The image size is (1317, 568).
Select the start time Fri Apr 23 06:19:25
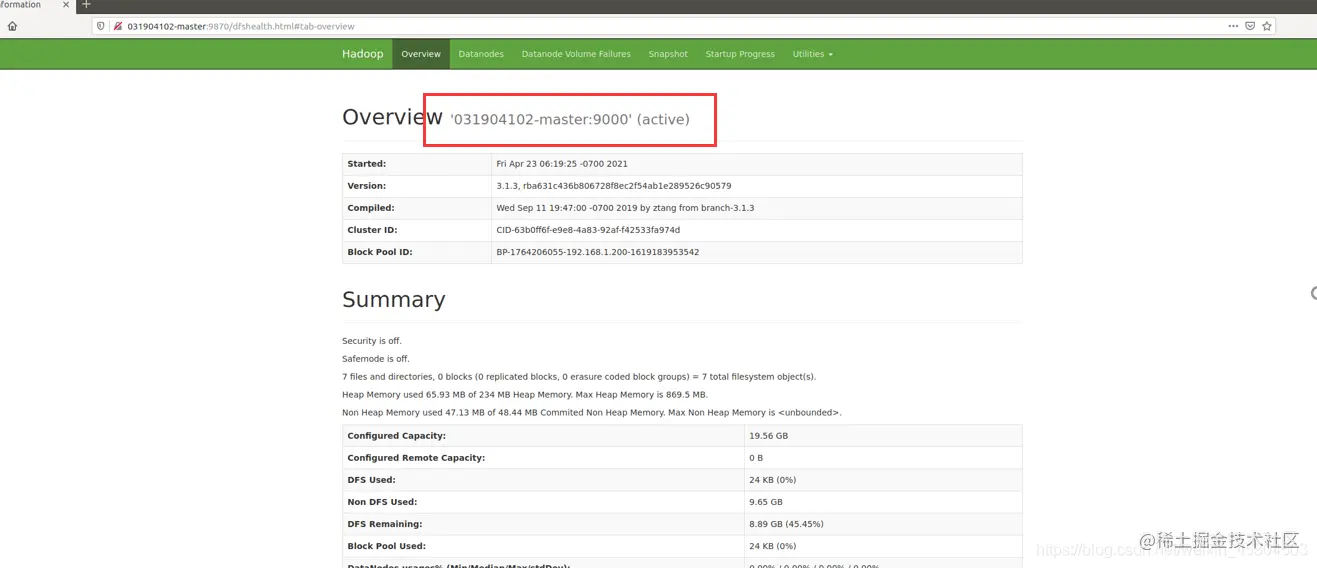(562, 164)
